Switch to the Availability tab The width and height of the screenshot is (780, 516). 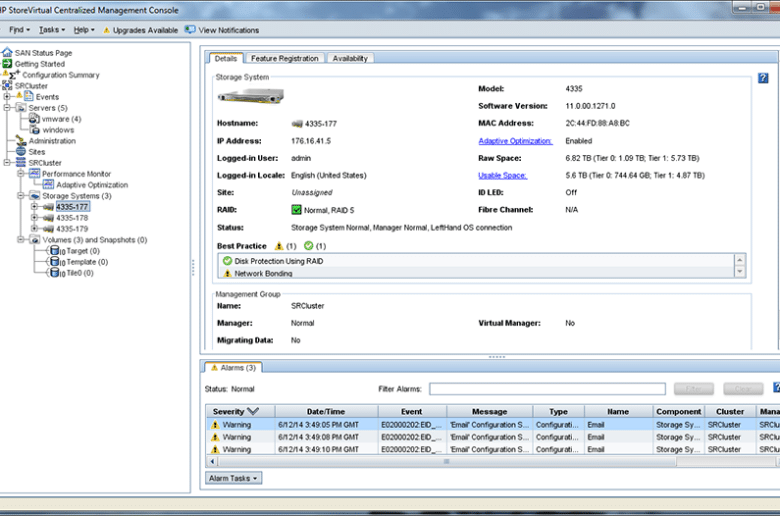(350, 58)
